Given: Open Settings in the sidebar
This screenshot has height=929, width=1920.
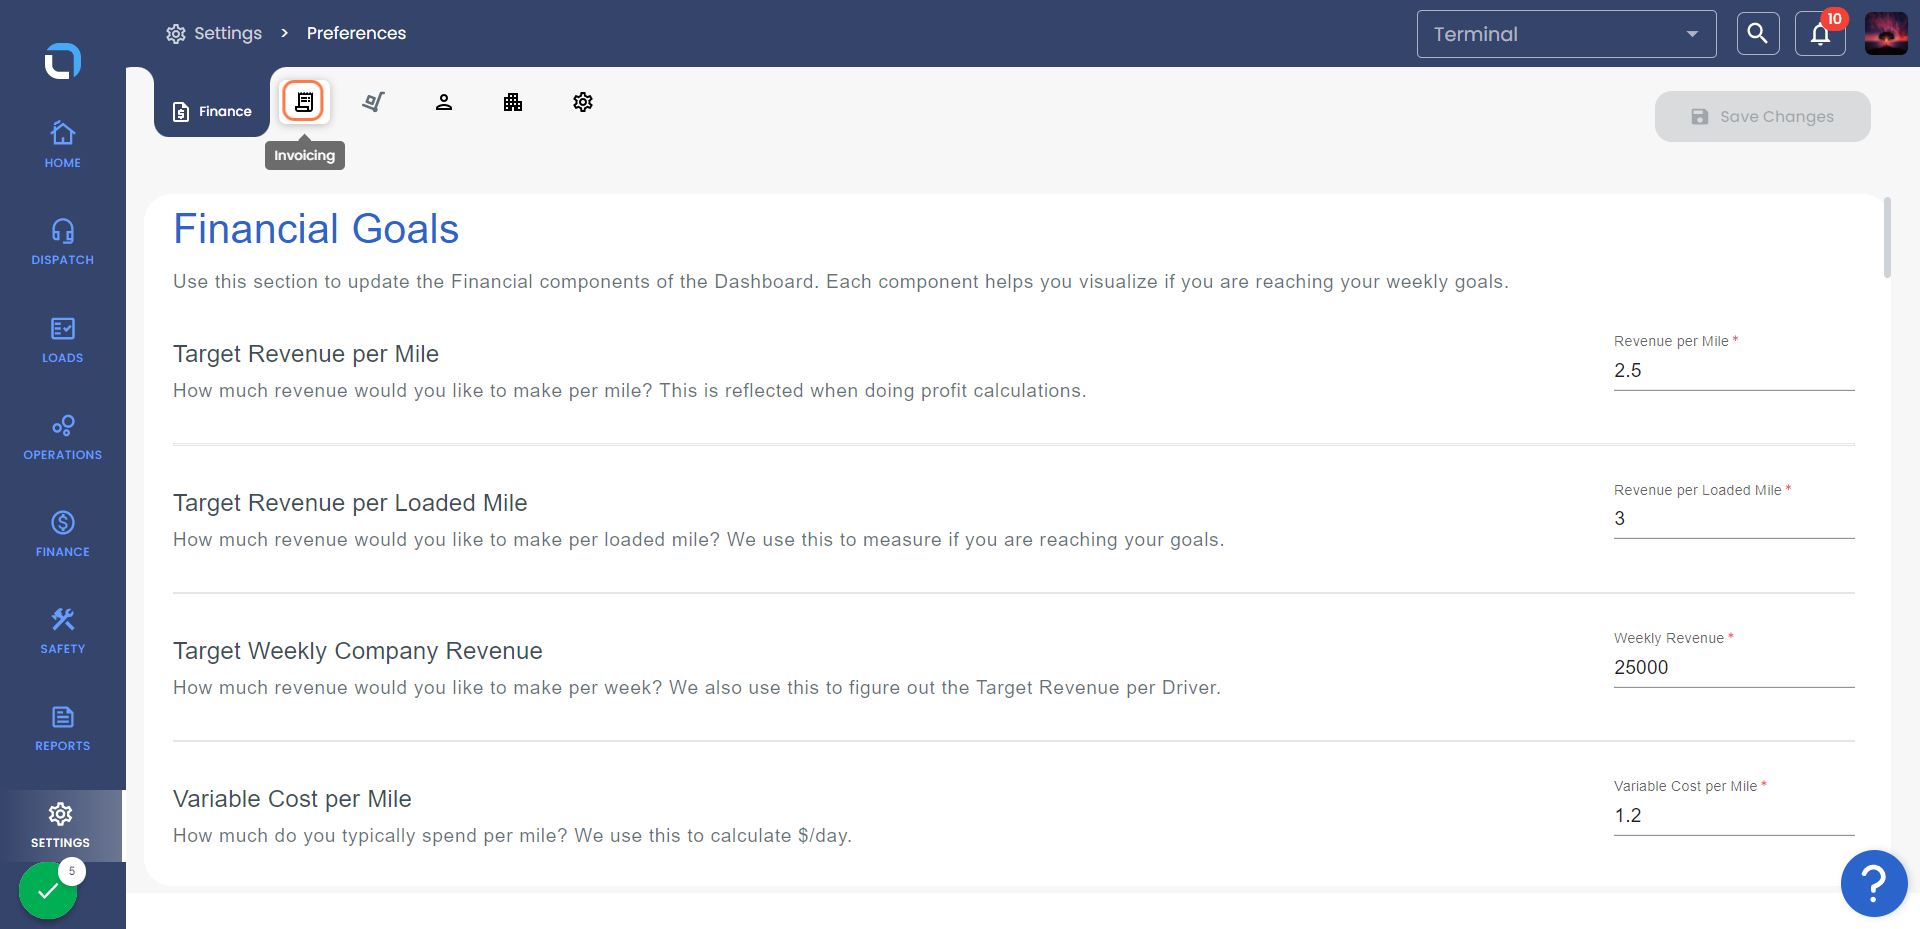Looking at the screenshot, I should pos(61,826).
